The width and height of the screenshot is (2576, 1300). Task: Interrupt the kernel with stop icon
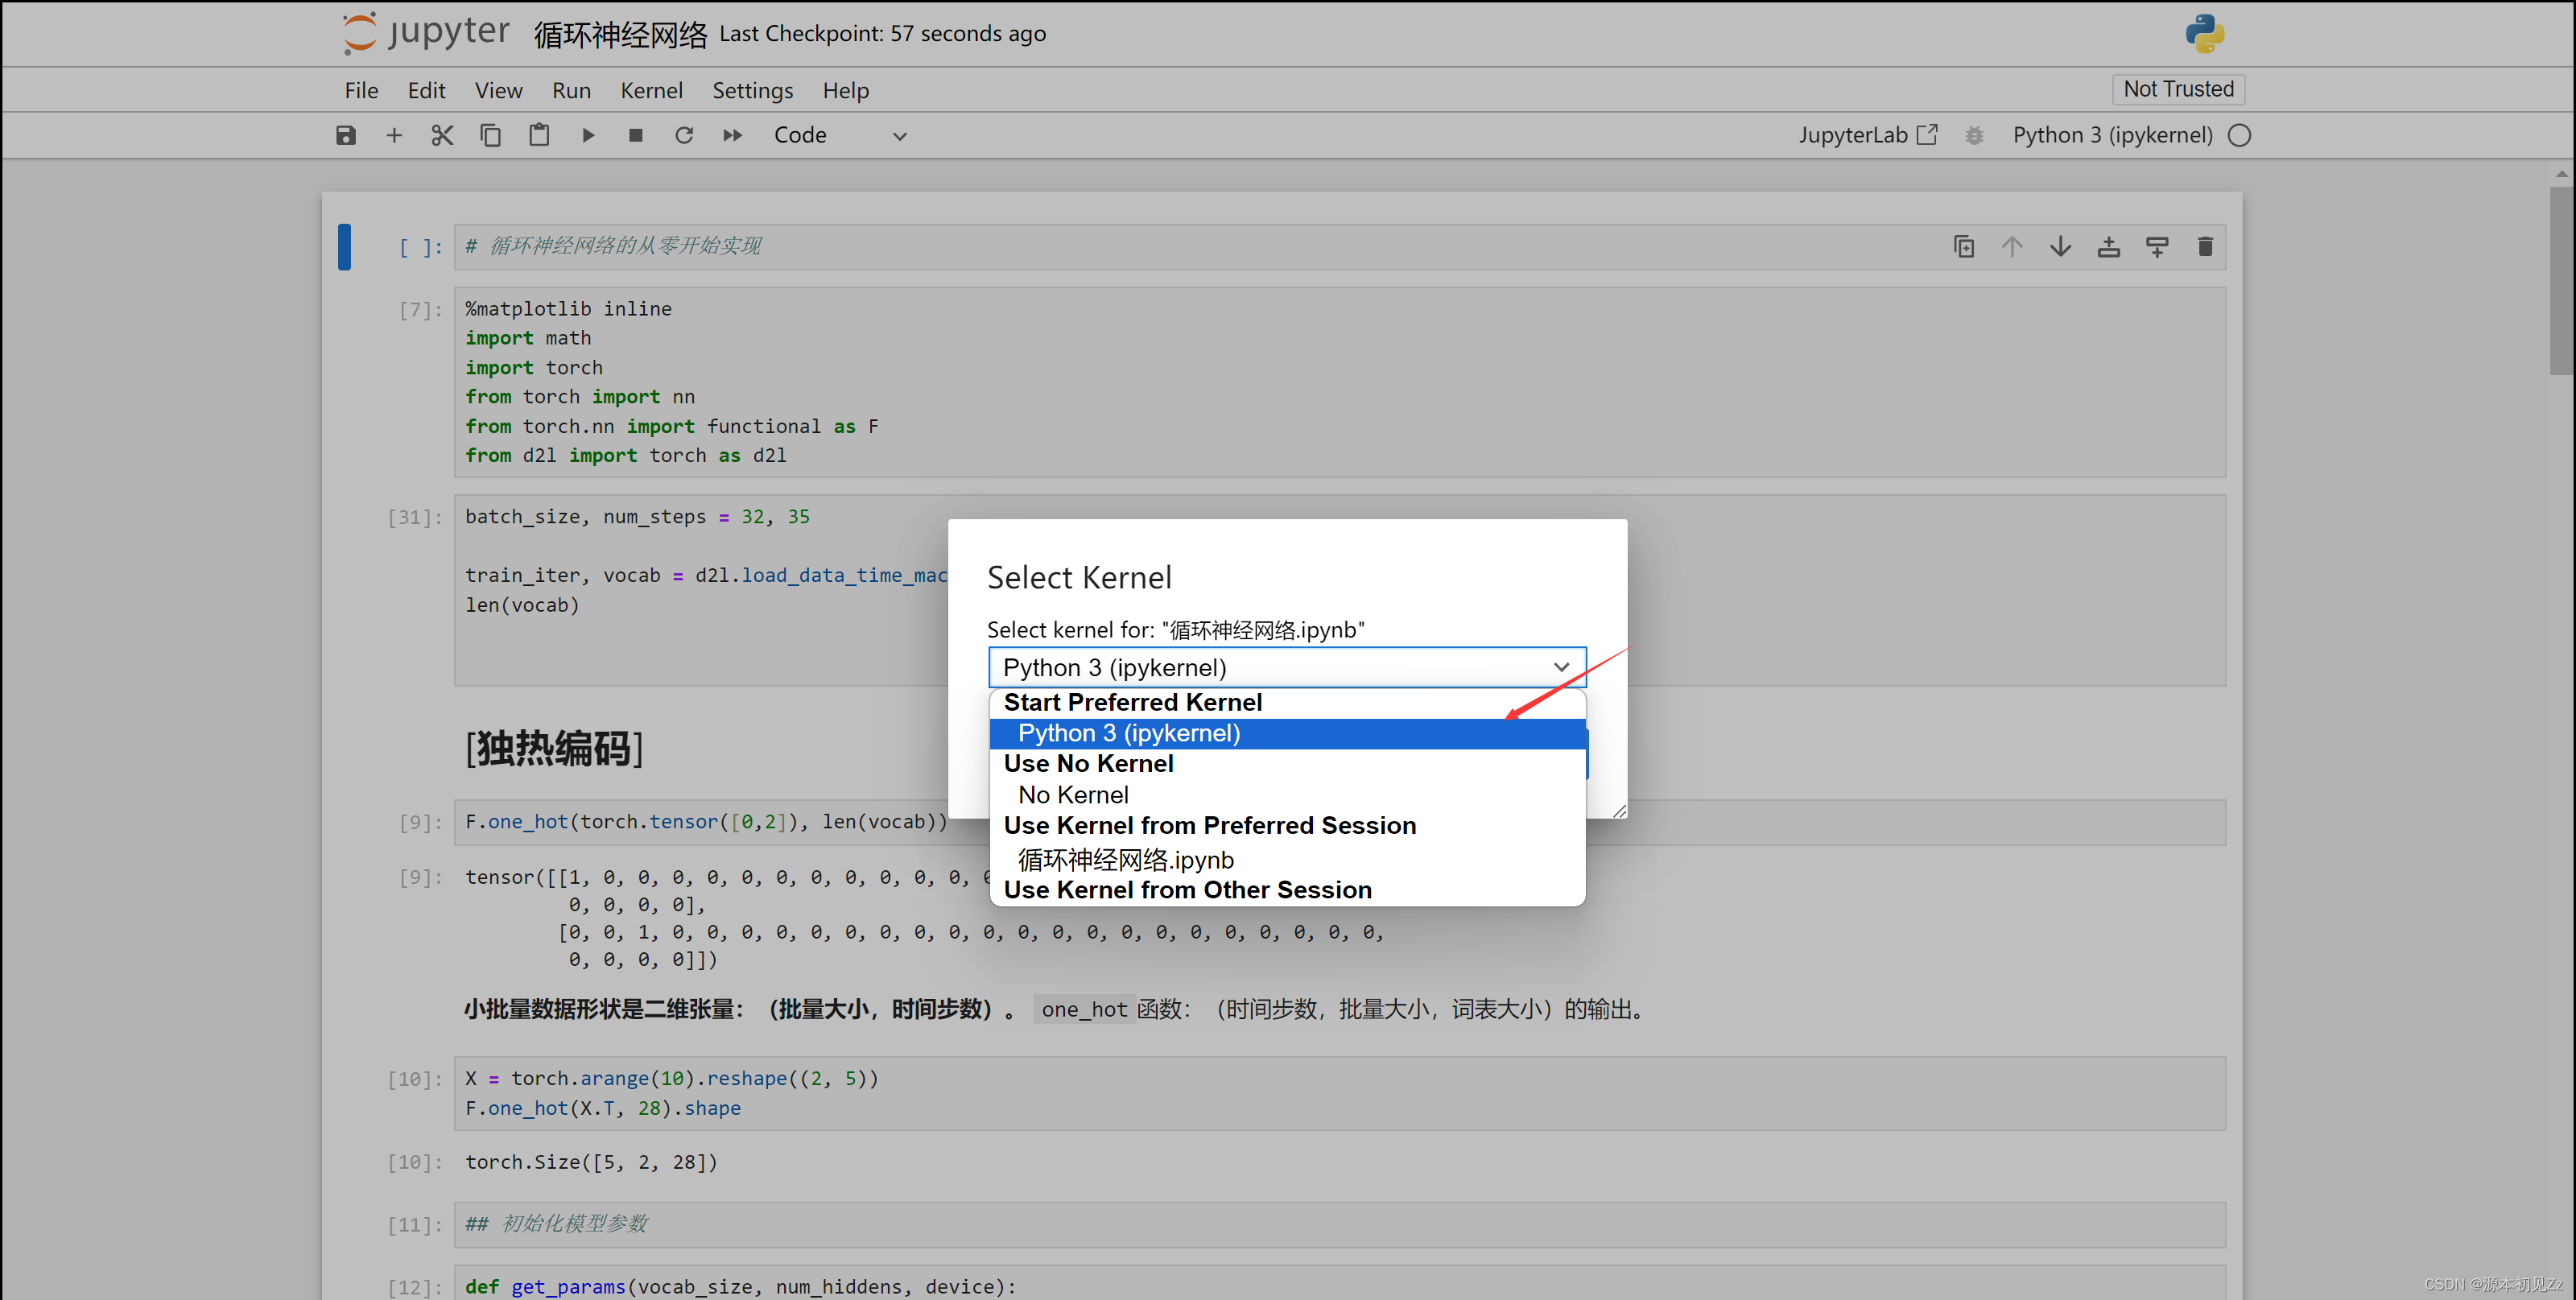(635, 135)
